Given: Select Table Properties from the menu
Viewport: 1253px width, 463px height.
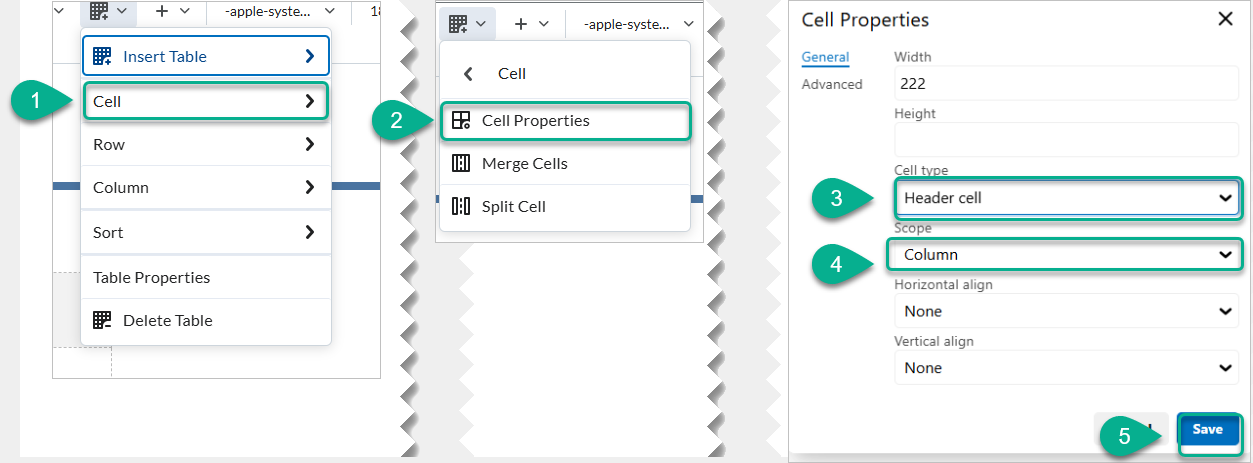Looking at the screenshot, I should click(152, 278).
